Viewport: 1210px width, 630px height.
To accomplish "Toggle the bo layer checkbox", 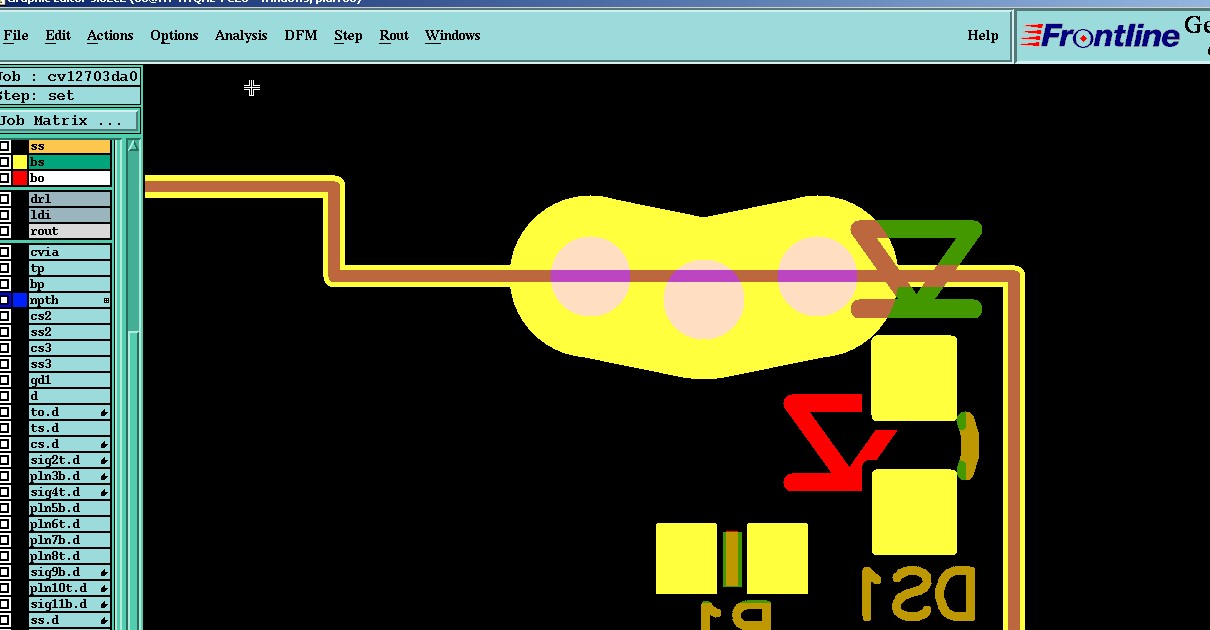I will [x=5, y=178].
